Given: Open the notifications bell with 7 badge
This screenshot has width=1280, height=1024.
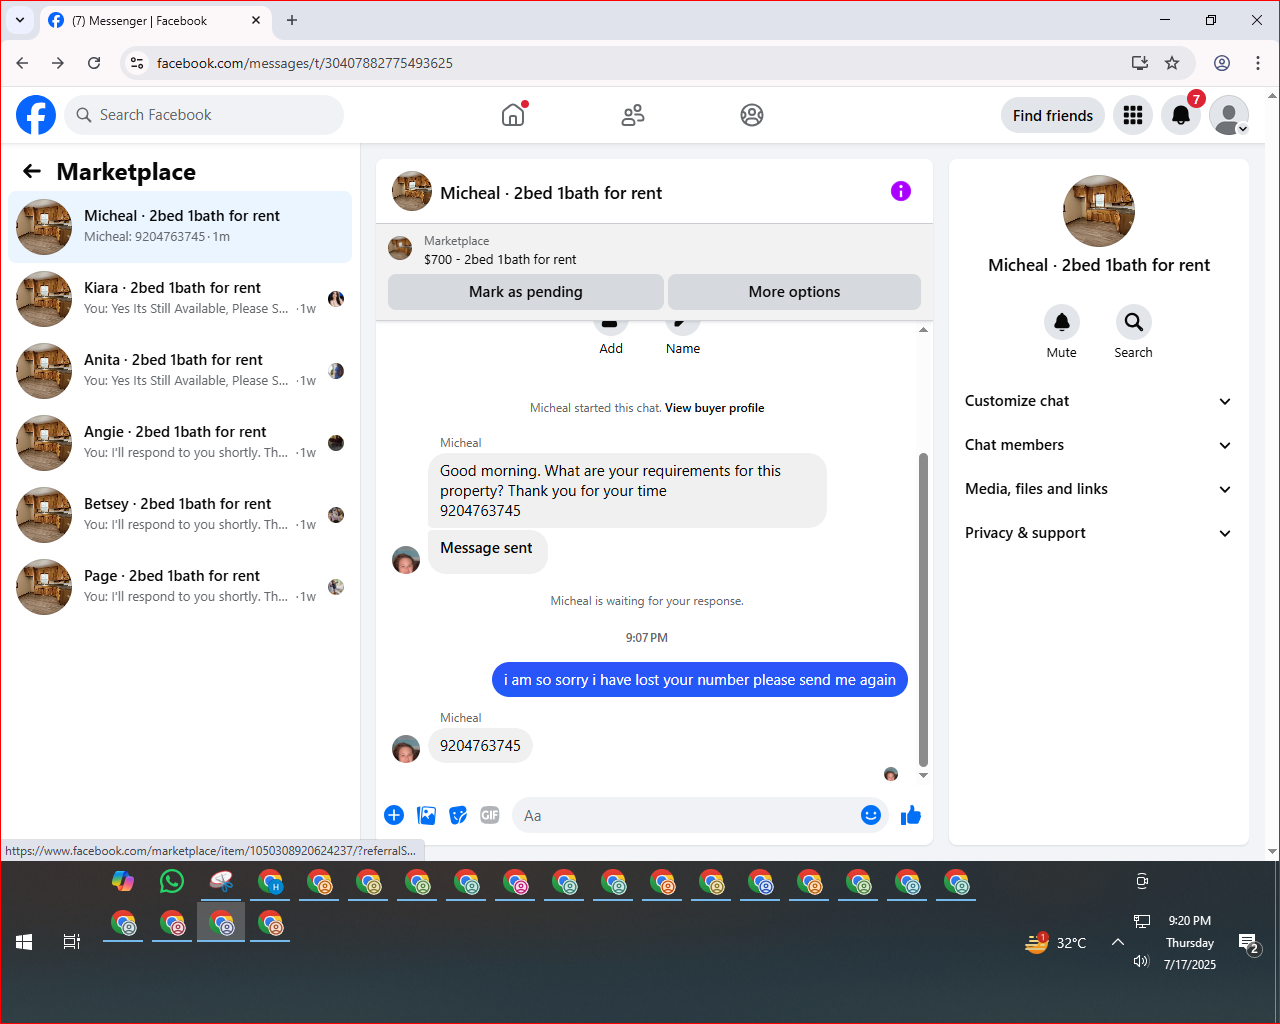Looking at the screenshot, I should pos(1181,116).
